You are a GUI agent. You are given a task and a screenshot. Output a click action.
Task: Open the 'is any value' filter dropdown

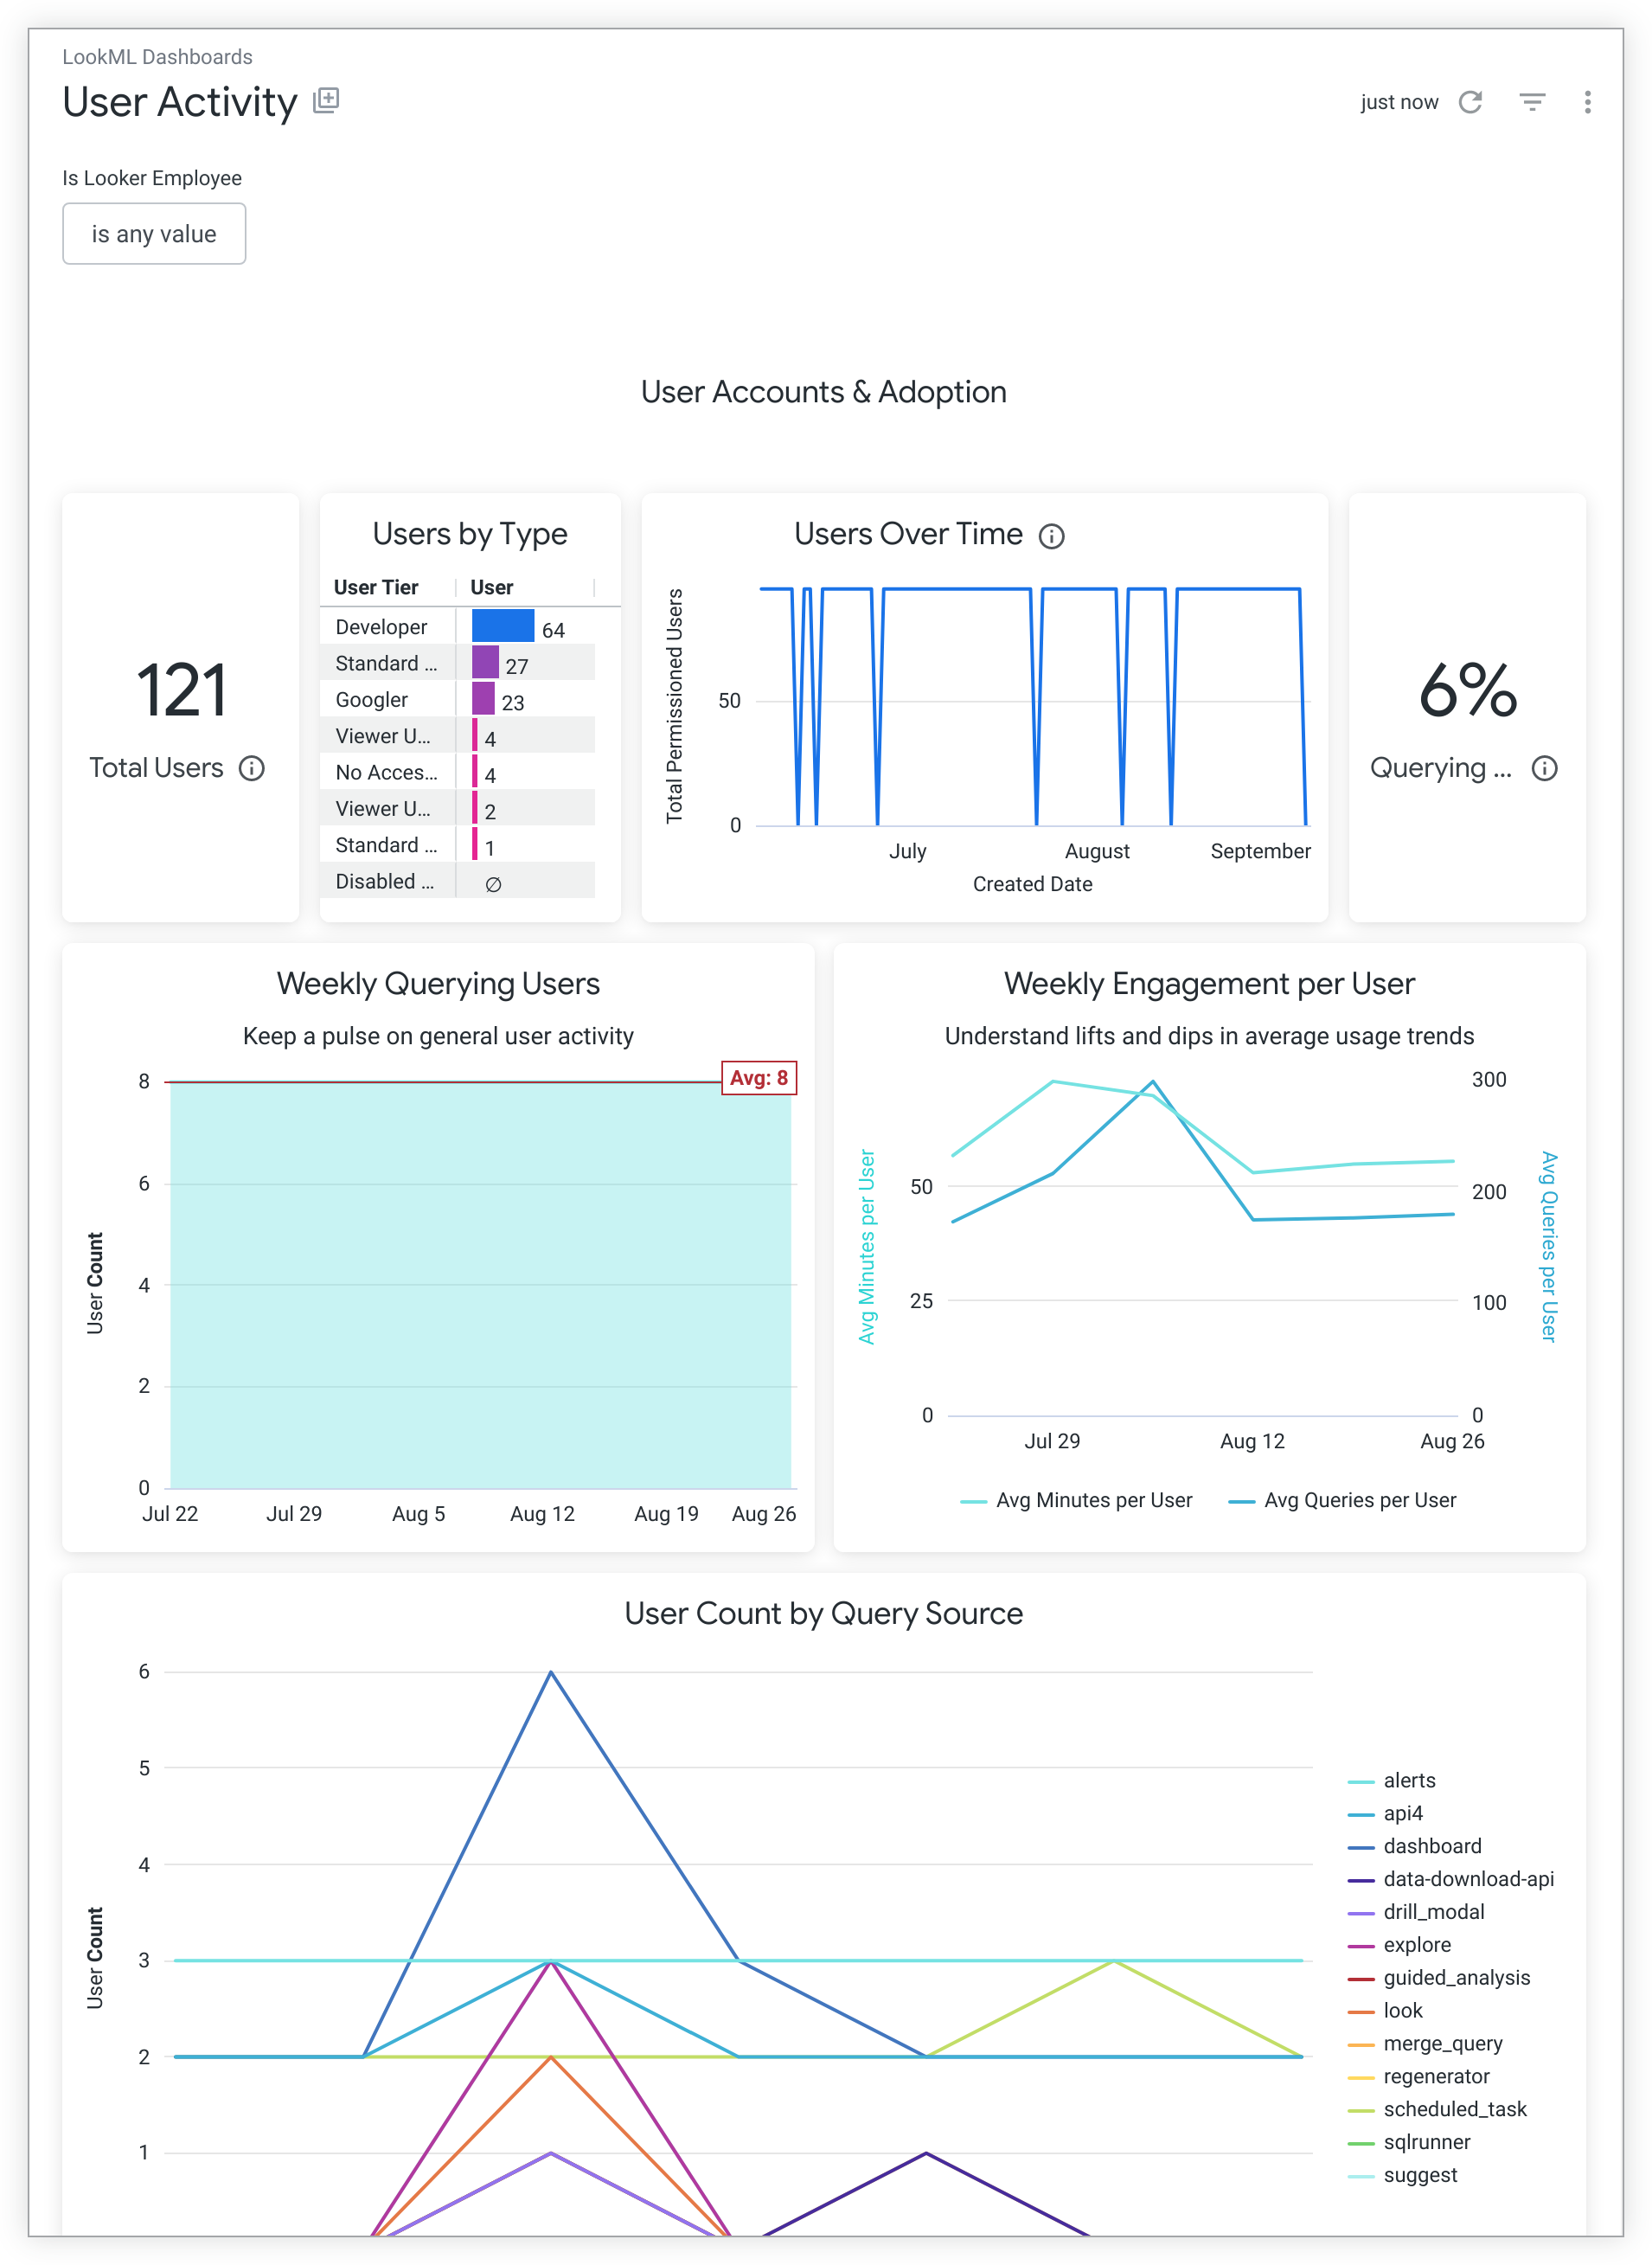tap(154, 234)
